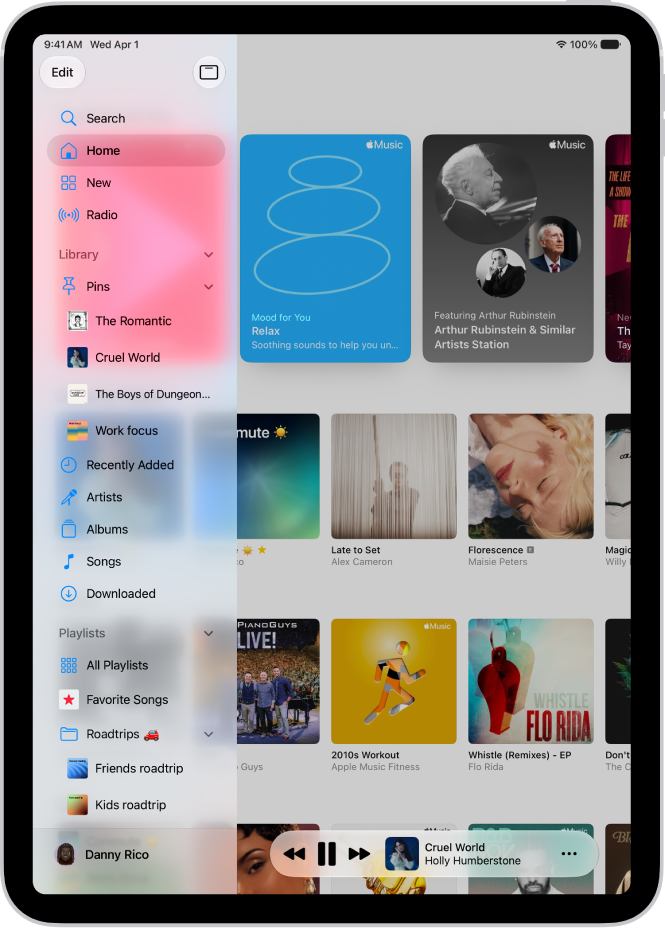Open Friends roadtrip playlist
The width and height of the screenshot is (665, 931).
point(136,769)
